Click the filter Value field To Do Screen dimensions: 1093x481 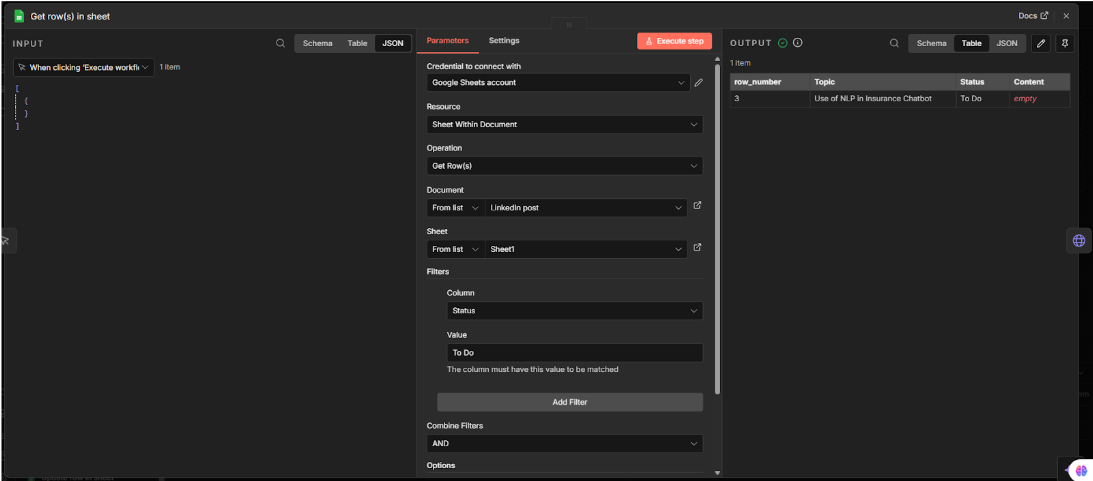tap(574, 353)
